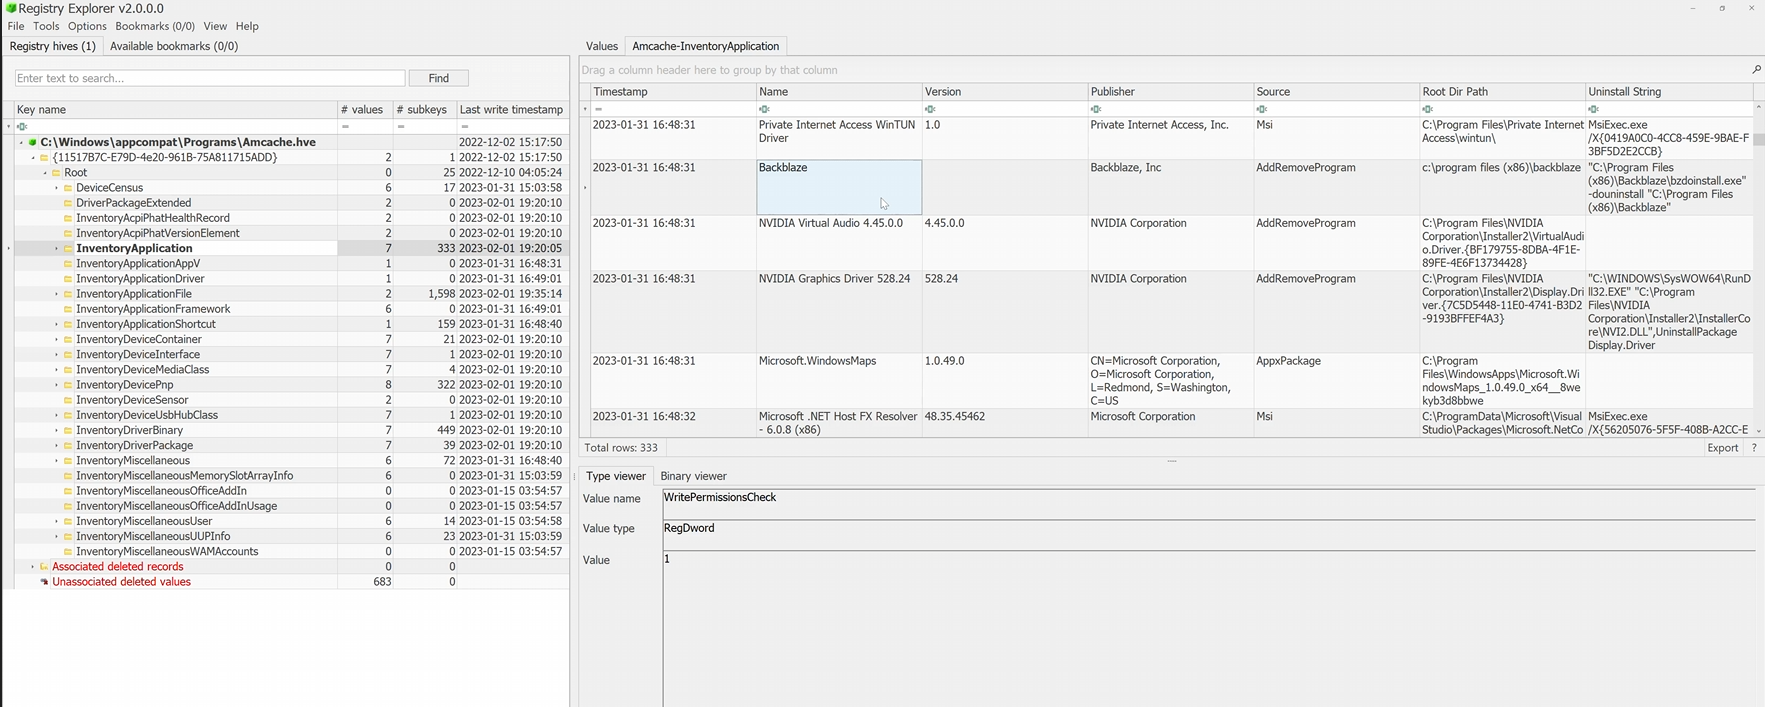The image size is (1765, 707).
Task: Click the Source column filter operator icon
Action: (1262, 109)
